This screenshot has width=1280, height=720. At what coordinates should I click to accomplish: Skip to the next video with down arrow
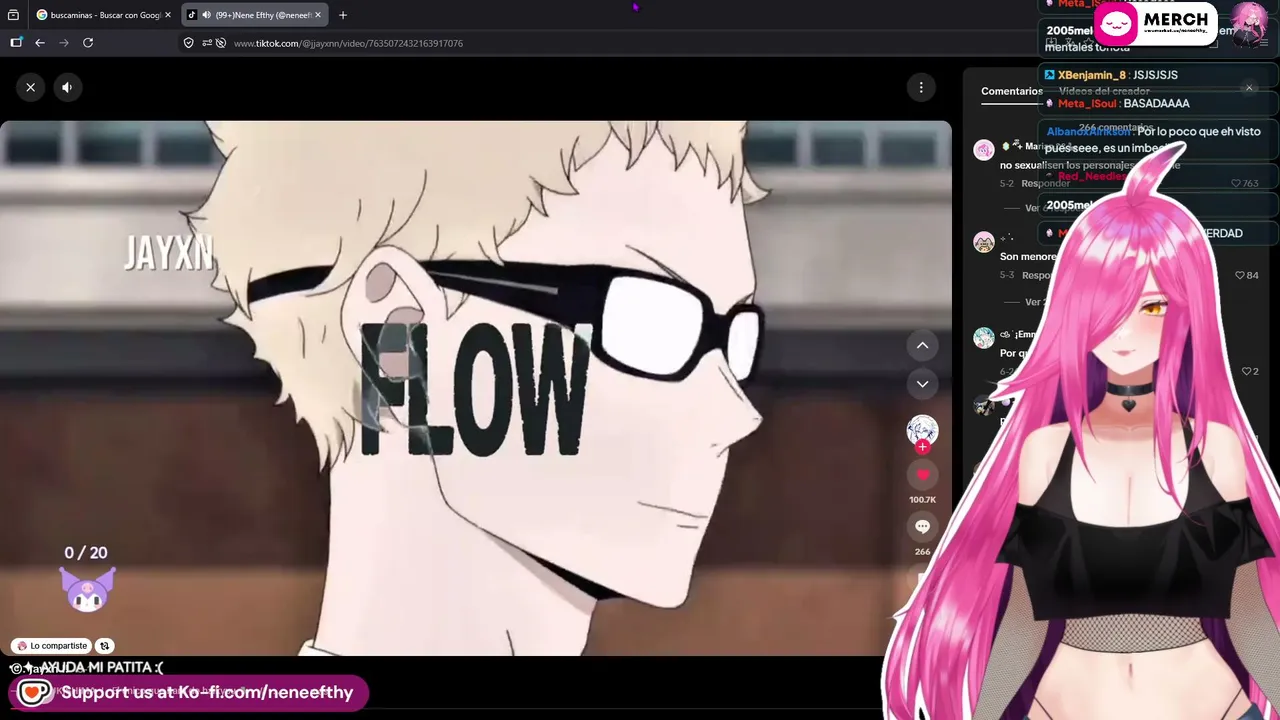coord(922,384)
